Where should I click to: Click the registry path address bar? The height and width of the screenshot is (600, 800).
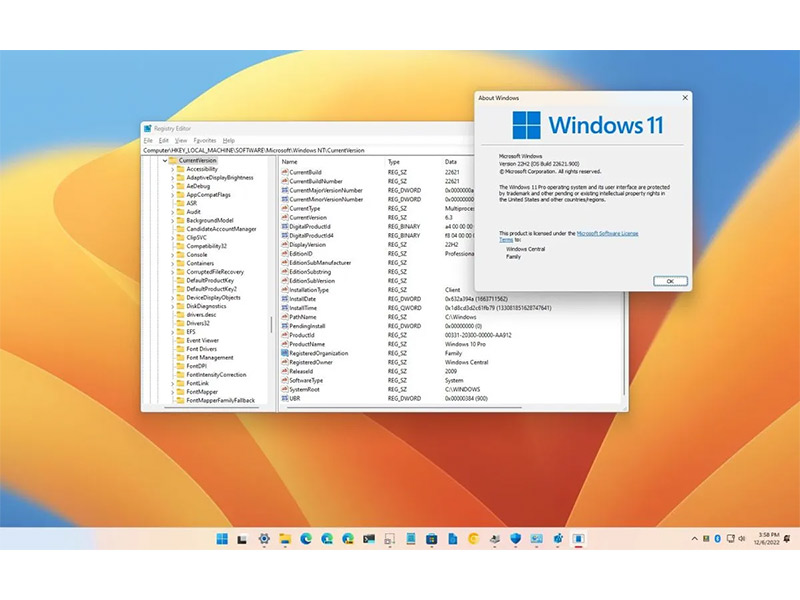pyautogui.click(x=308, y=151)
